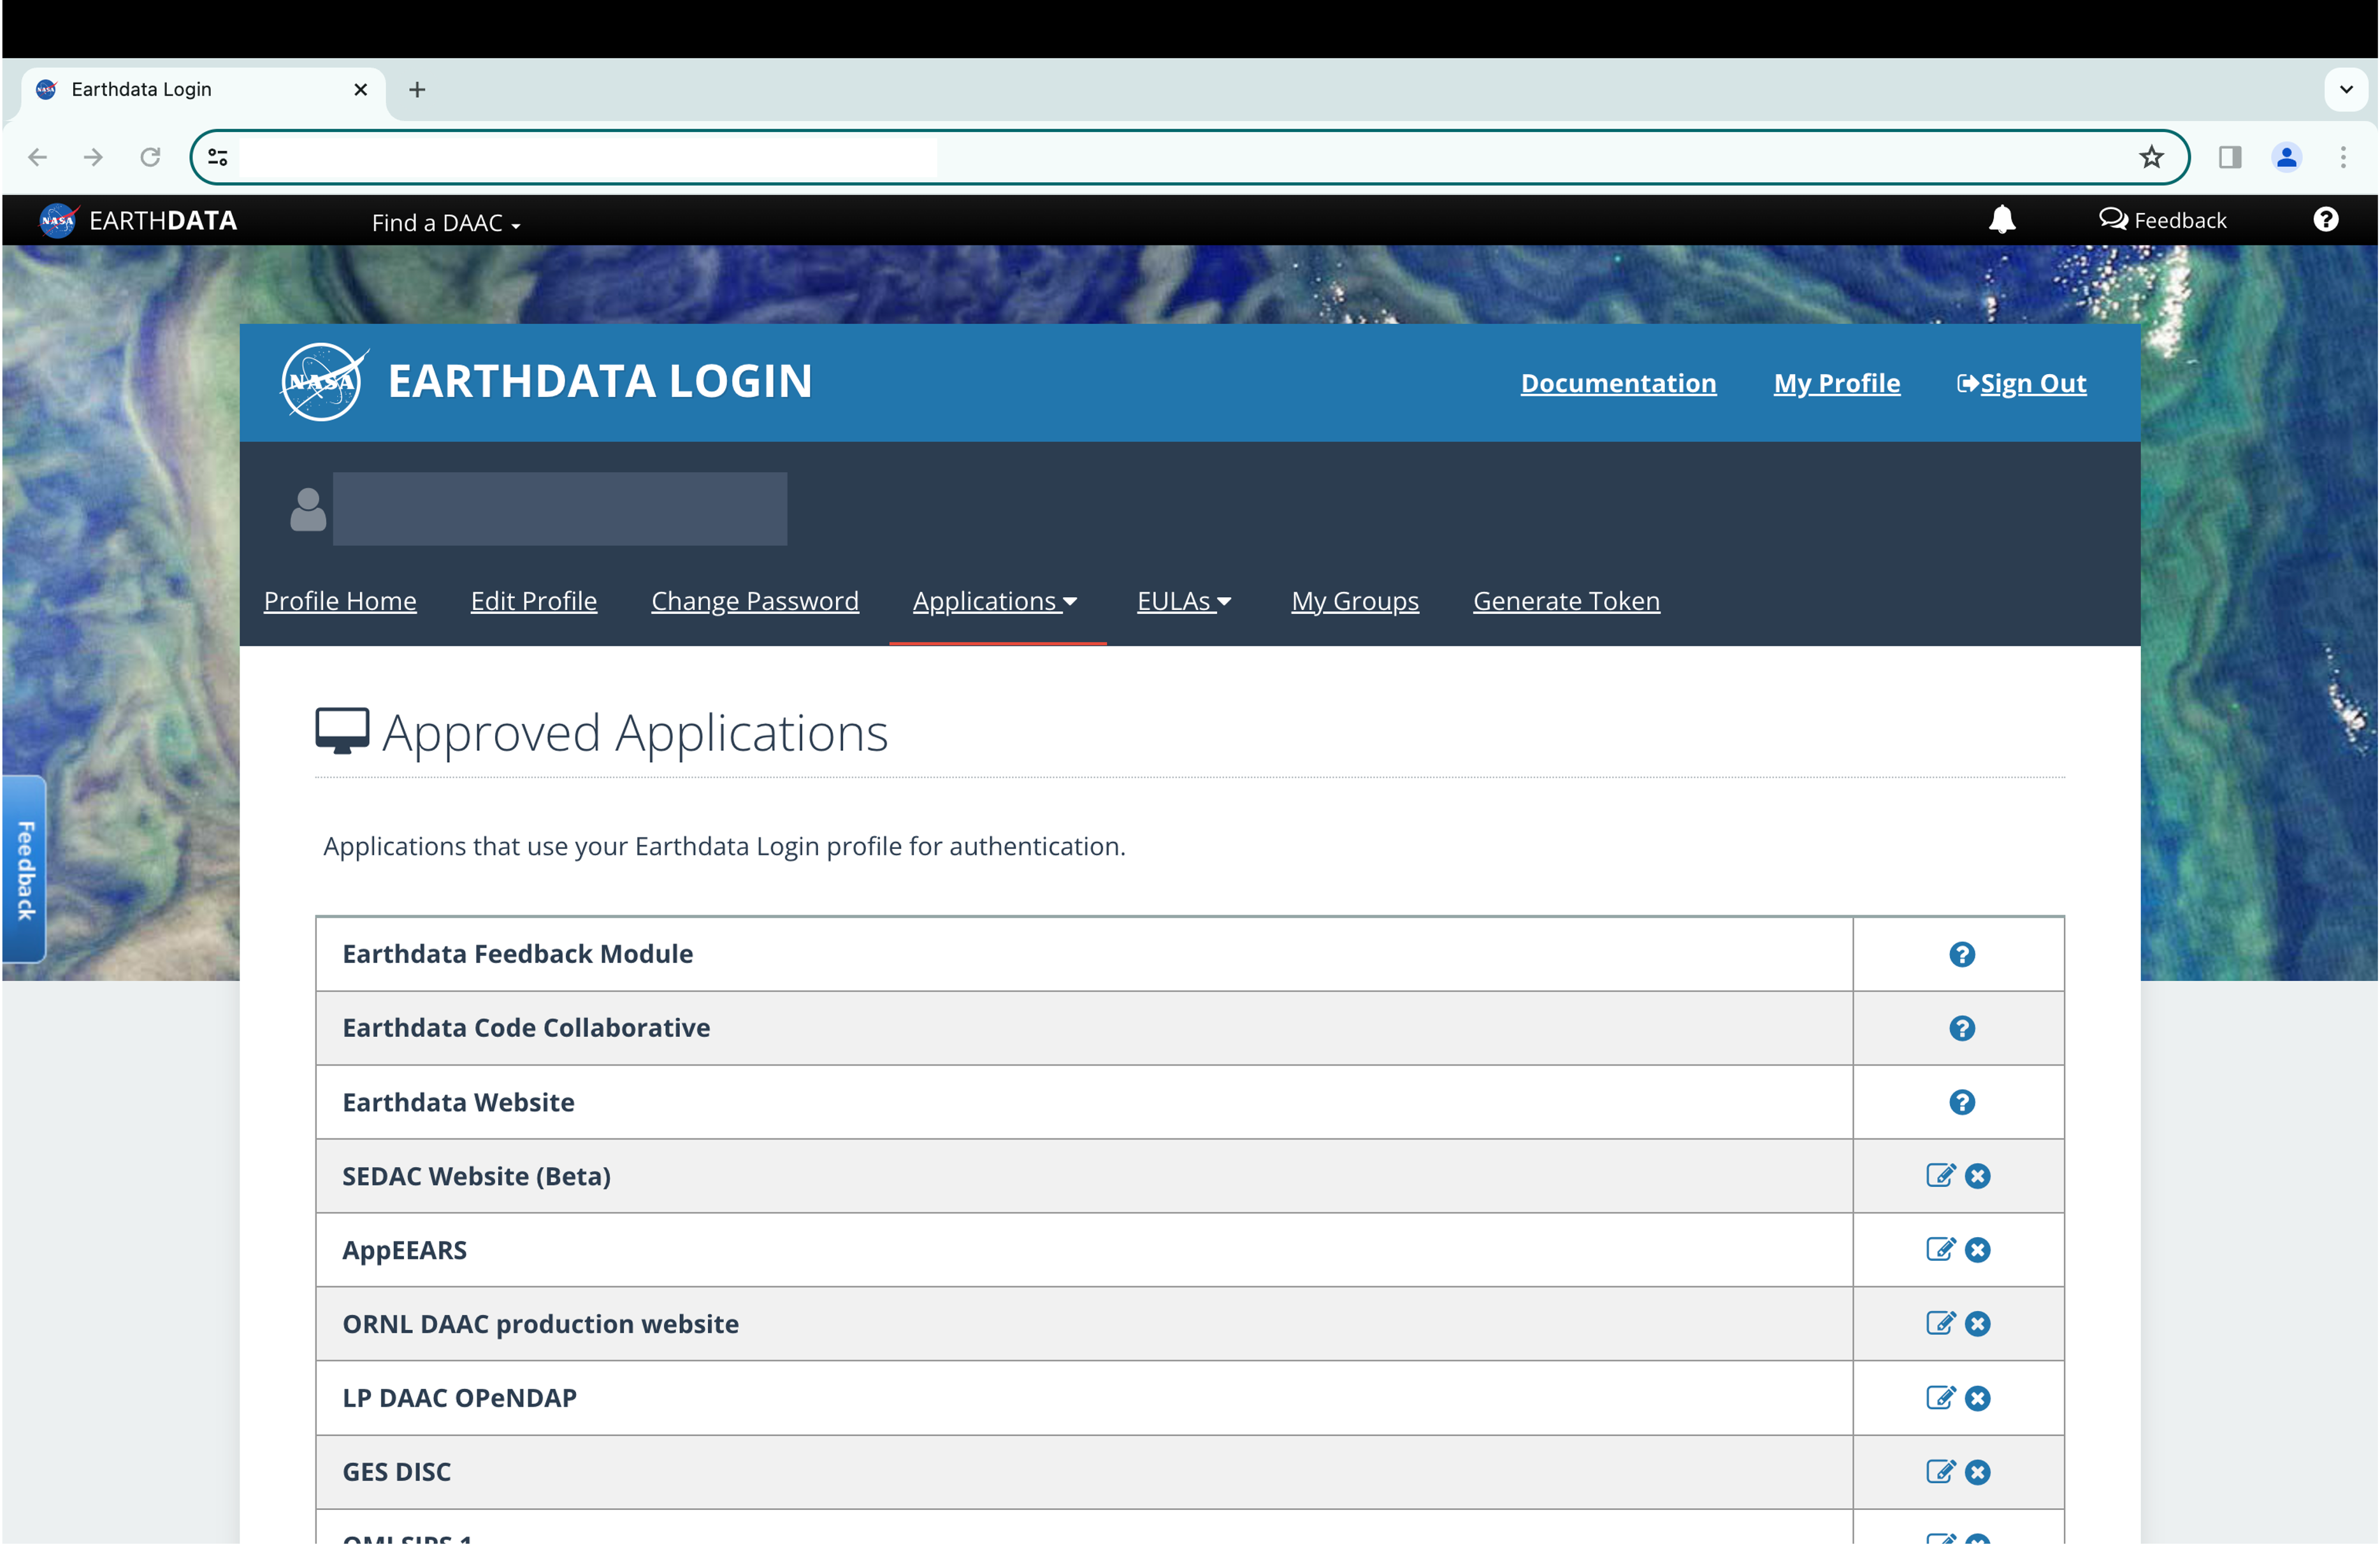Go back to previous page

(x=38, y=157)
